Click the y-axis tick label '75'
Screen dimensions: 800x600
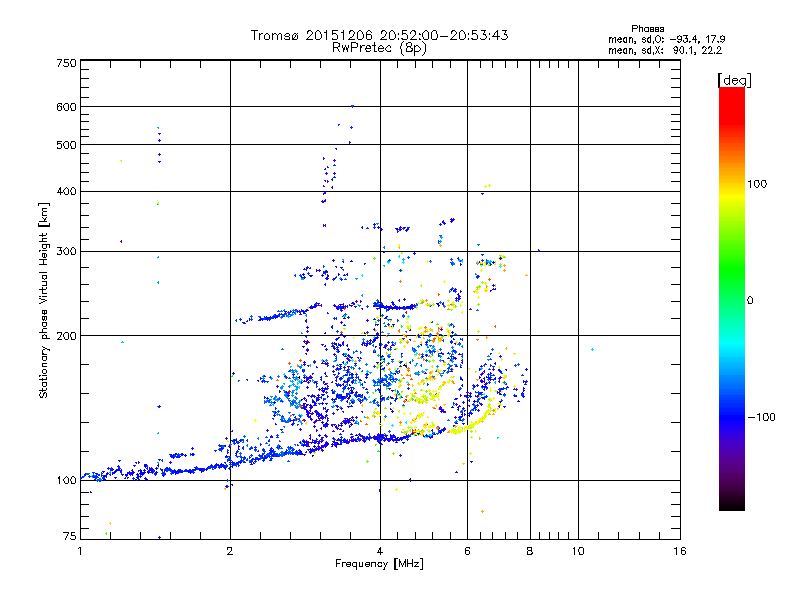coord(70,536)
